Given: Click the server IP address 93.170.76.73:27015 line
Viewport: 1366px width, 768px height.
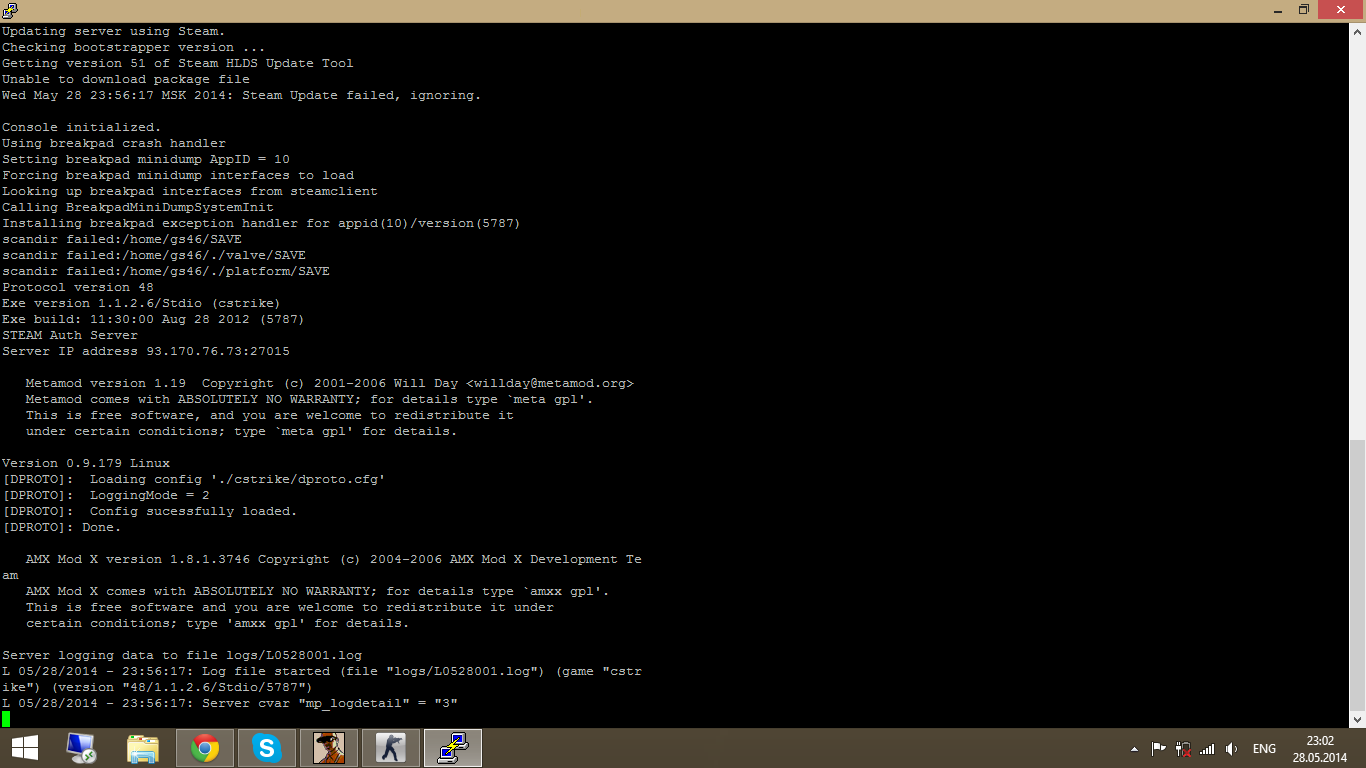Looking at the screenshot, I should [x=146, y=351].
